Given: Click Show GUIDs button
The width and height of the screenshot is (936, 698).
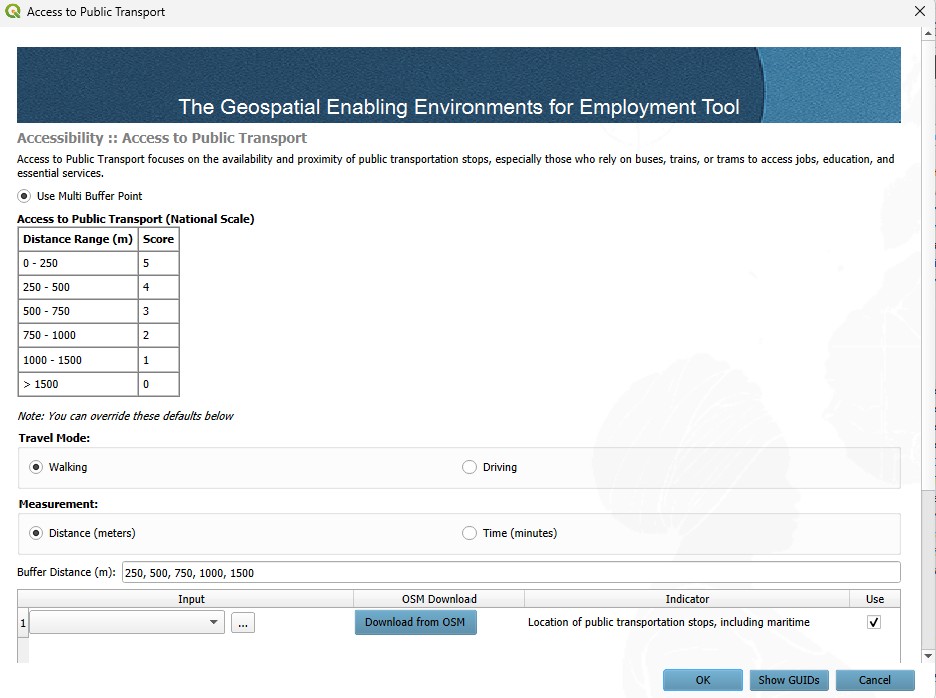Looking at the screenshot, I should (789, 680).
